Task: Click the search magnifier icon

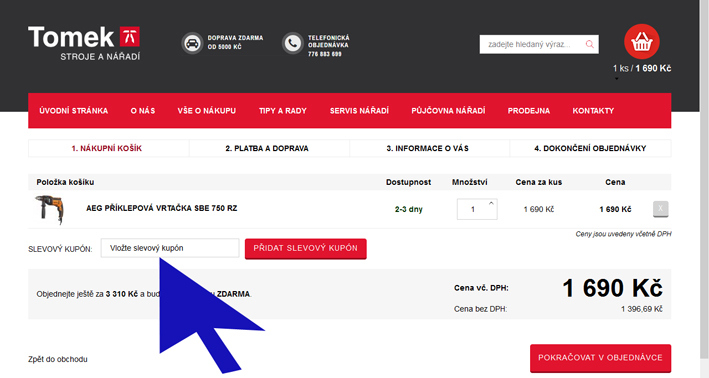Action: click(x=590, y=44)
